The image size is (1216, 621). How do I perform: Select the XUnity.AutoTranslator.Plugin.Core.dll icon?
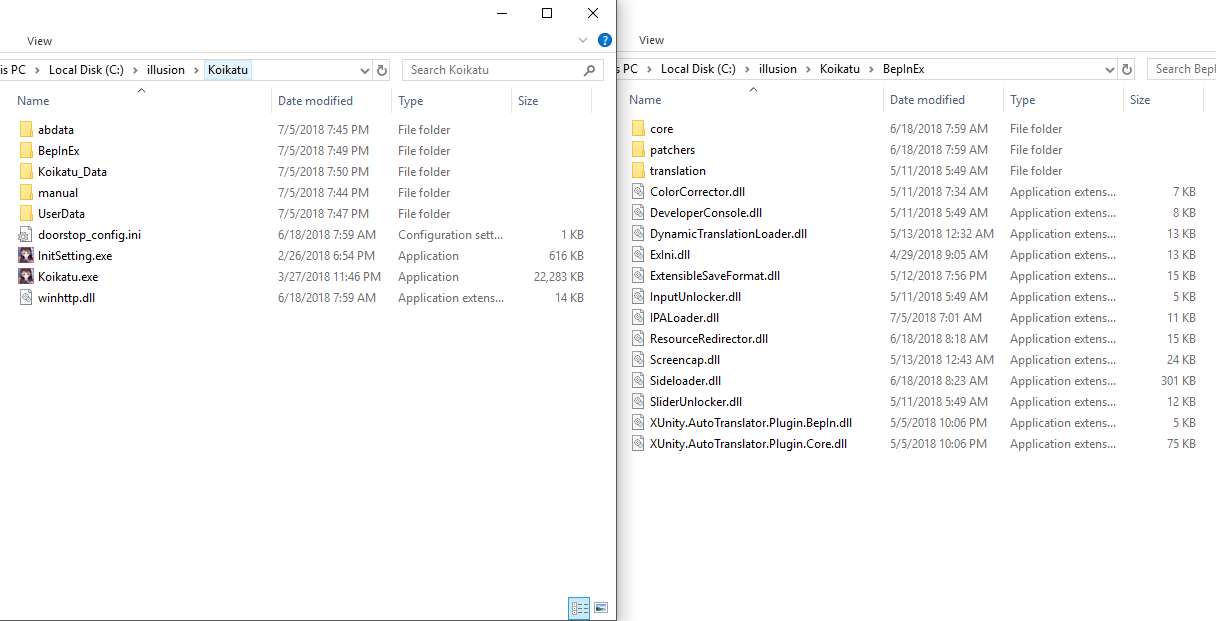point(638,444)
